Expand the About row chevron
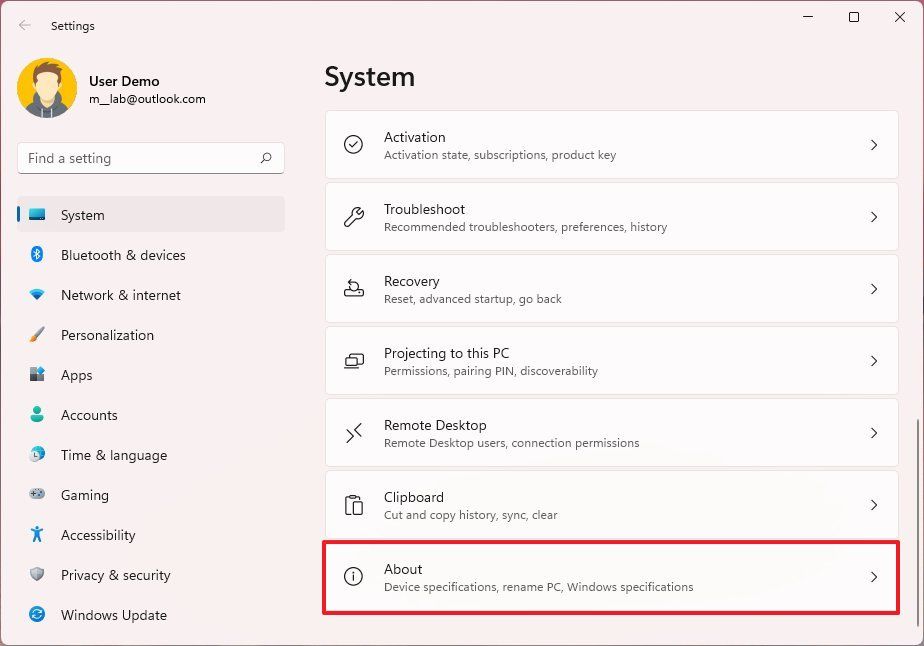This screenshot has width=924, height=646. 874,577
